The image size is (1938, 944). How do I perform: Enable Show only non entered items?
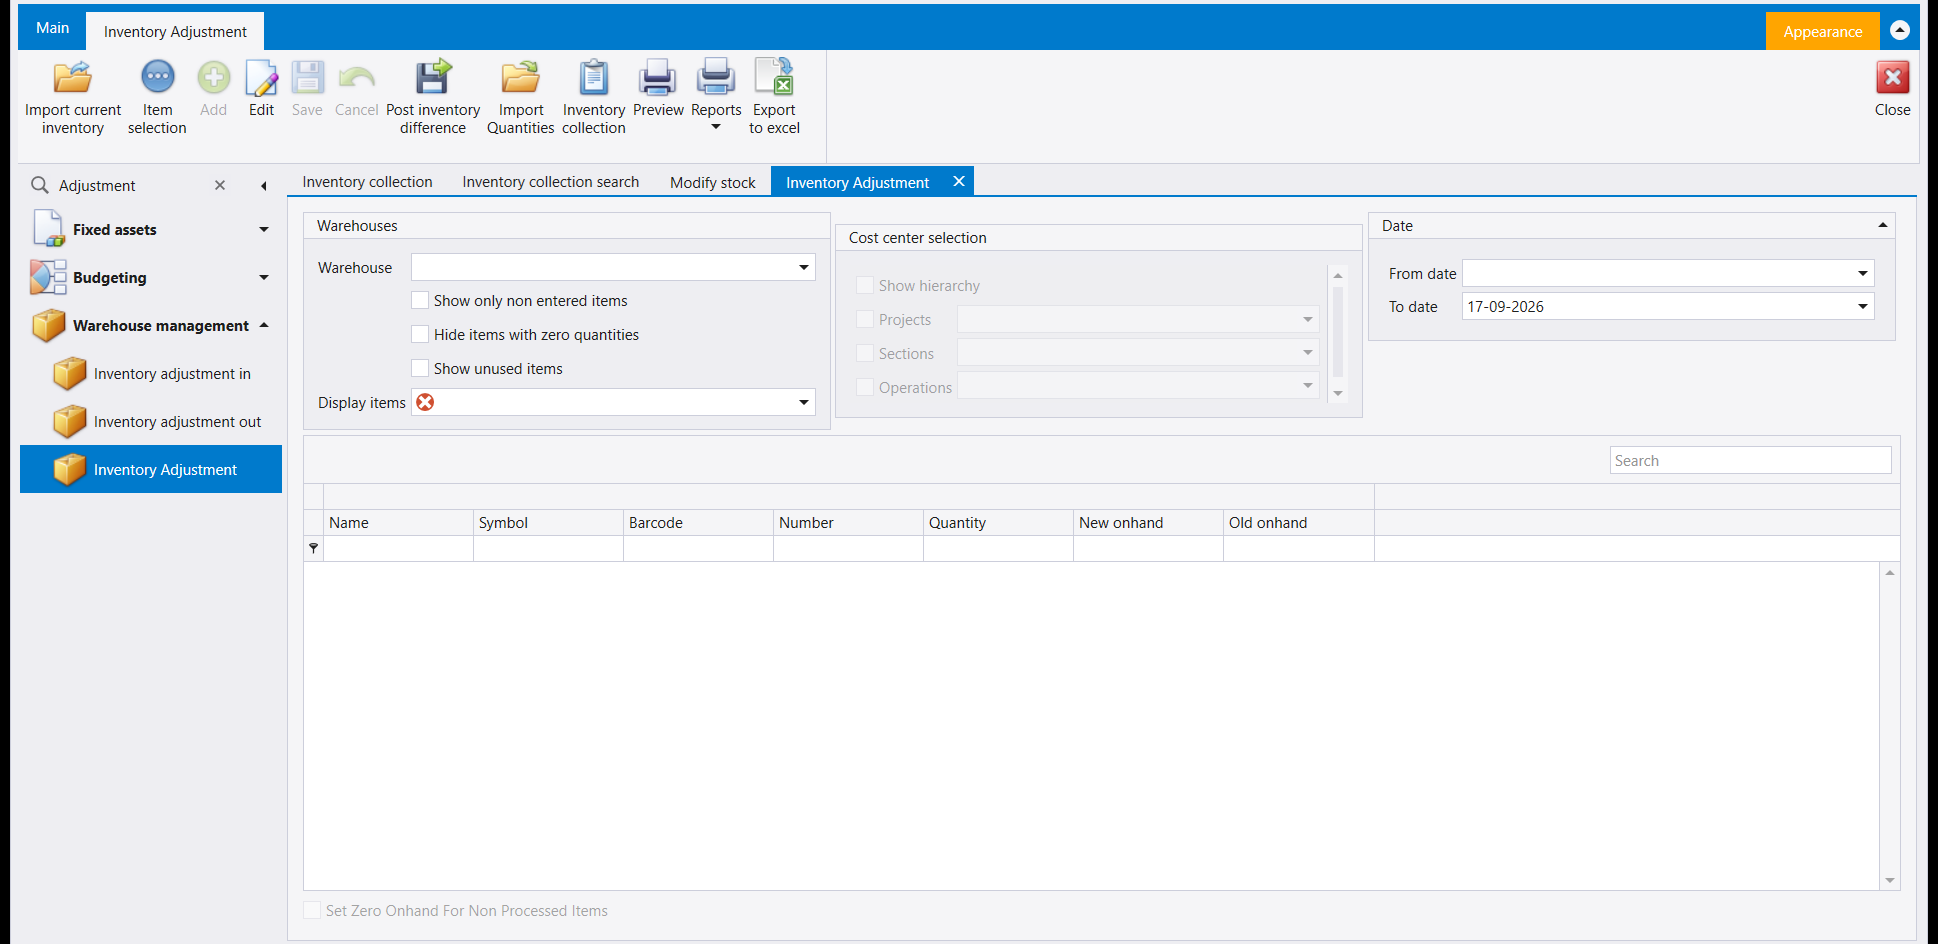point(420,300)
